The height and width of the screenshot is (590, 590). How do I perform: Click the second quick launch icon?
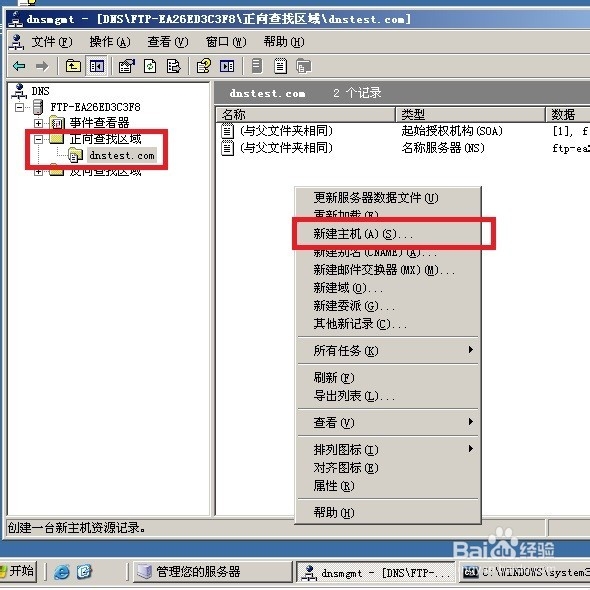click(x=85, y=572)
